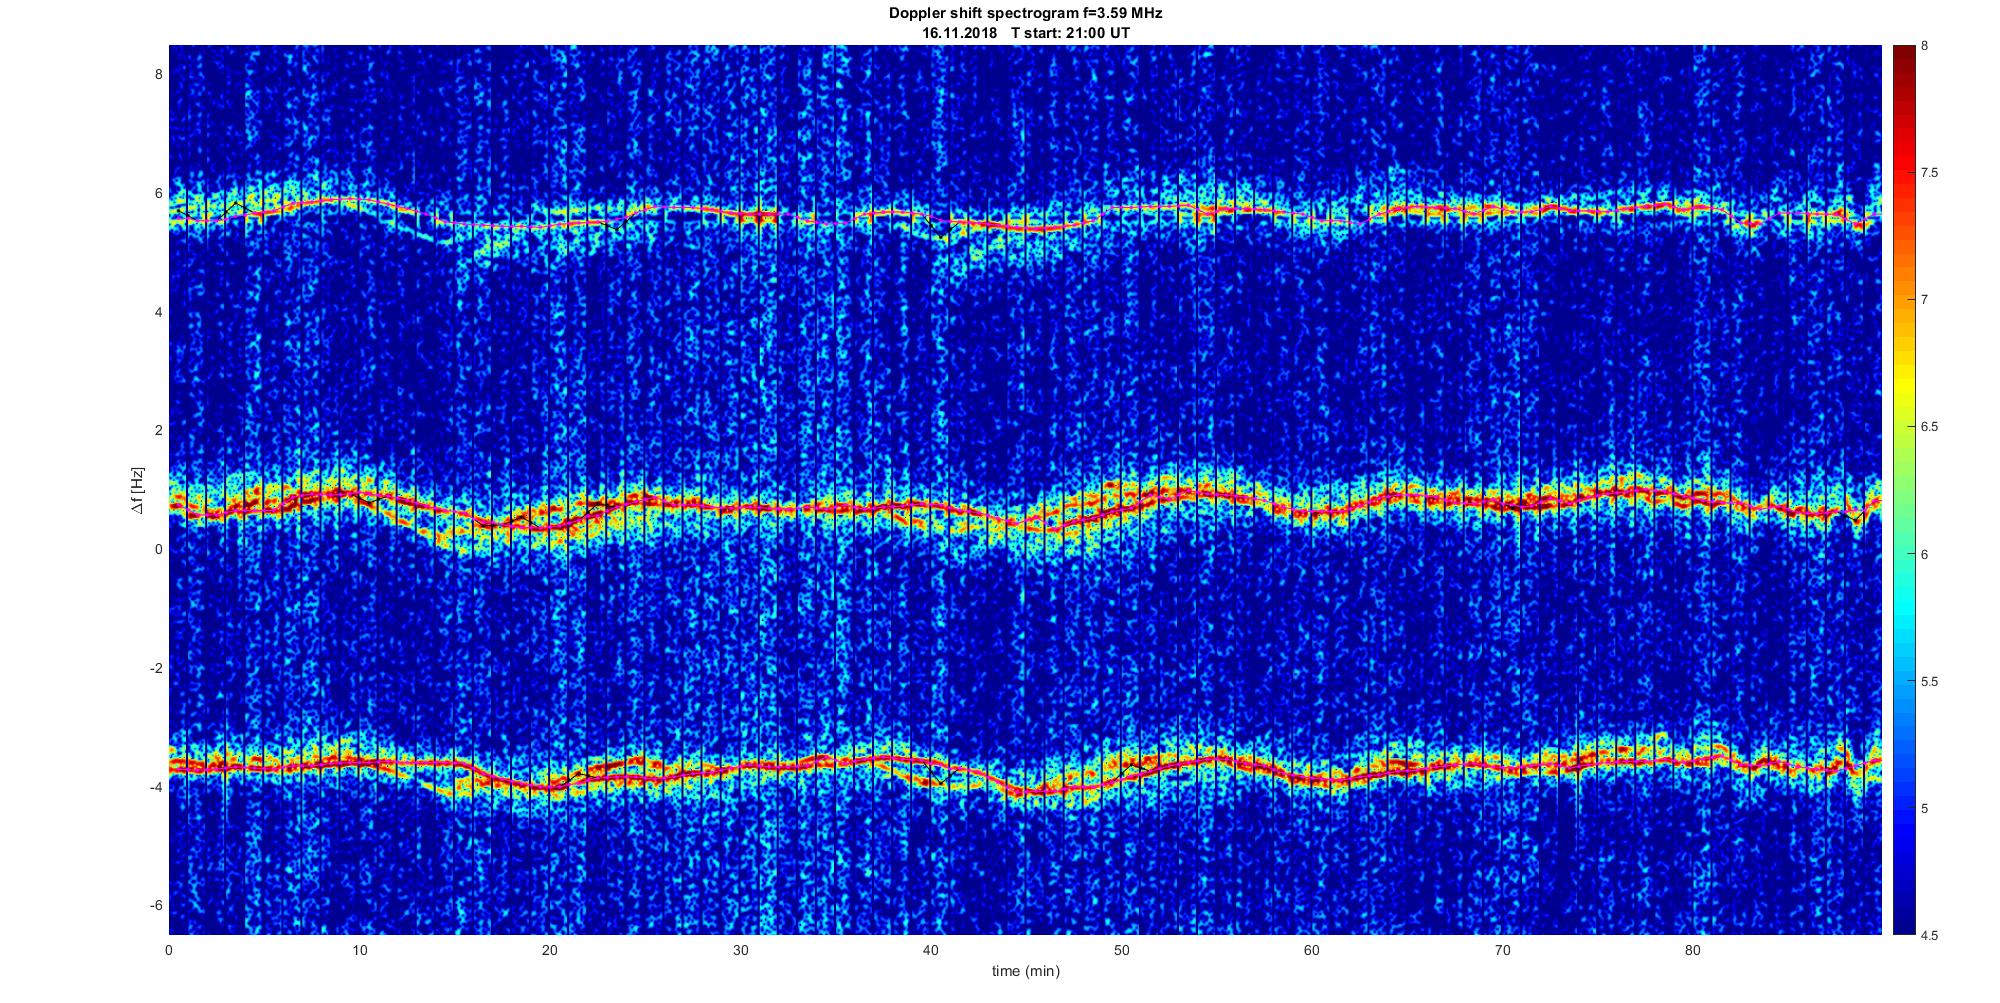Click the x-axis tick label 20
Image resolution: width=2000 pixels, height=1003 pixels.
click(x=550, y=950)
